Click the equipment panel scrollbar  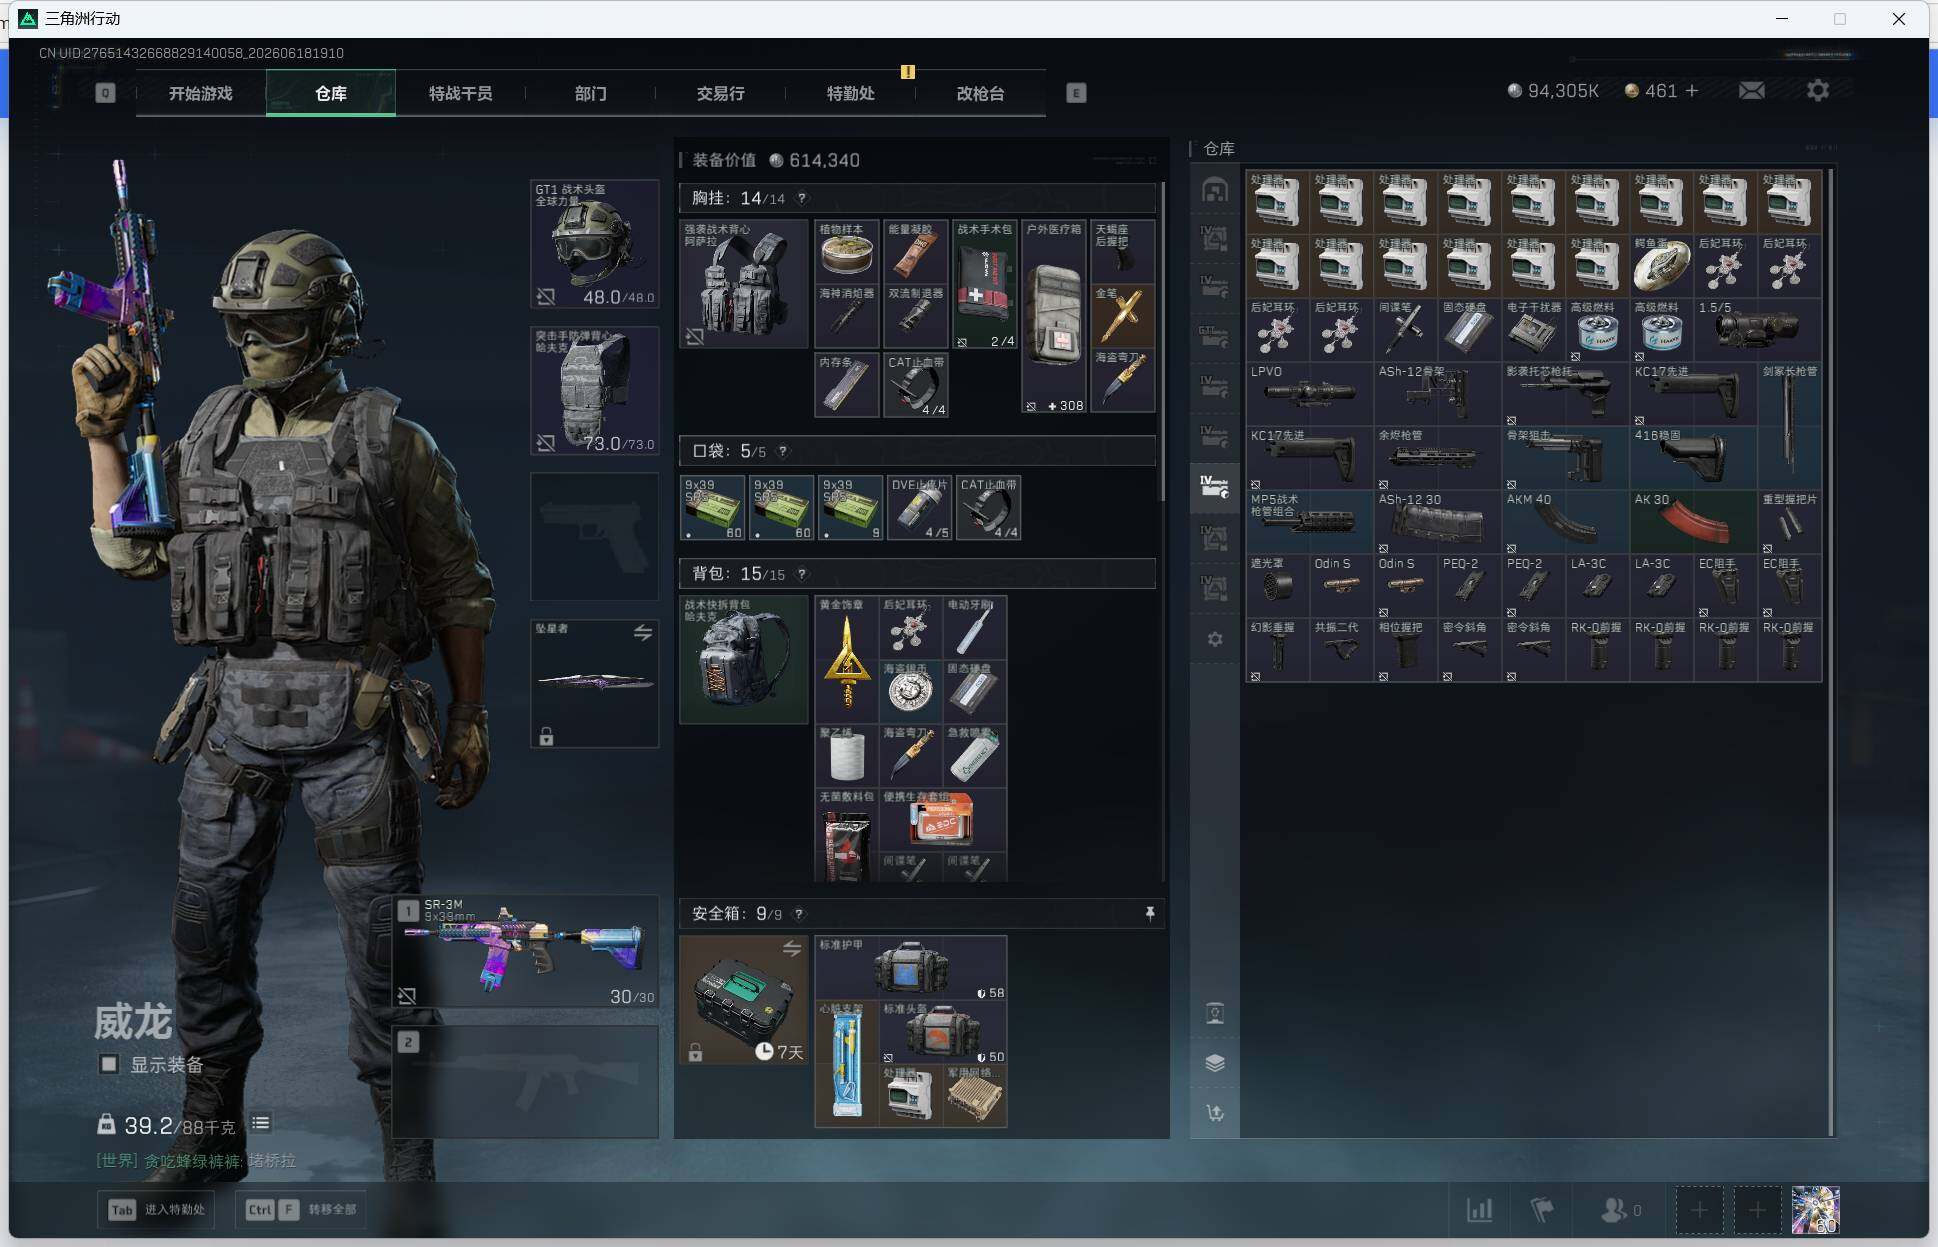[x=1162, y=342]
